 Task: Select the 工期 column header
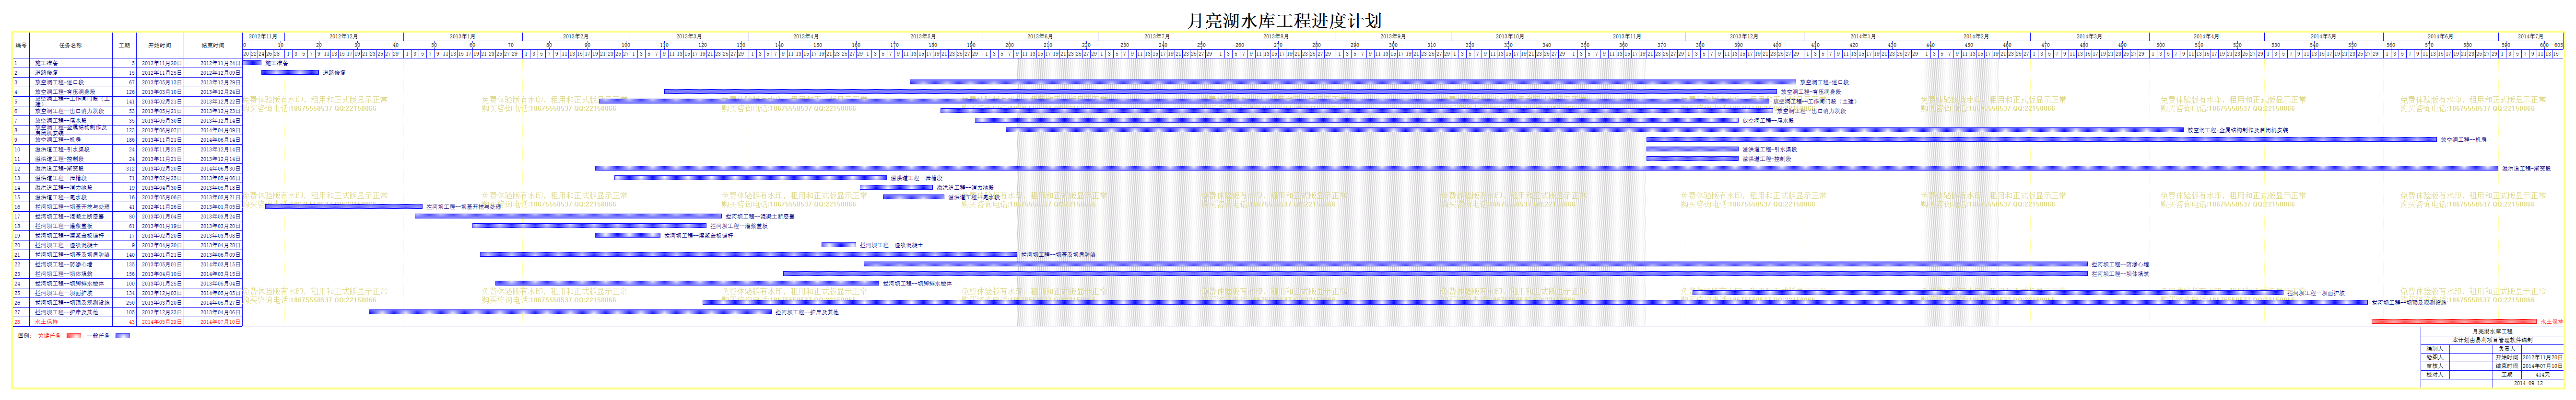tap(124, 45)
